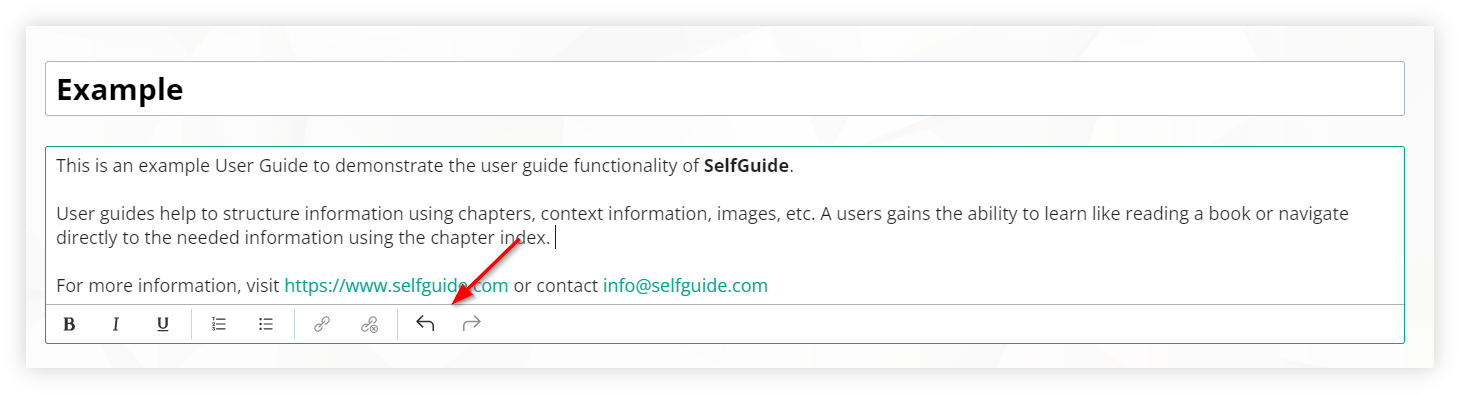Place the cursor after 'chapter index.'

553,238
